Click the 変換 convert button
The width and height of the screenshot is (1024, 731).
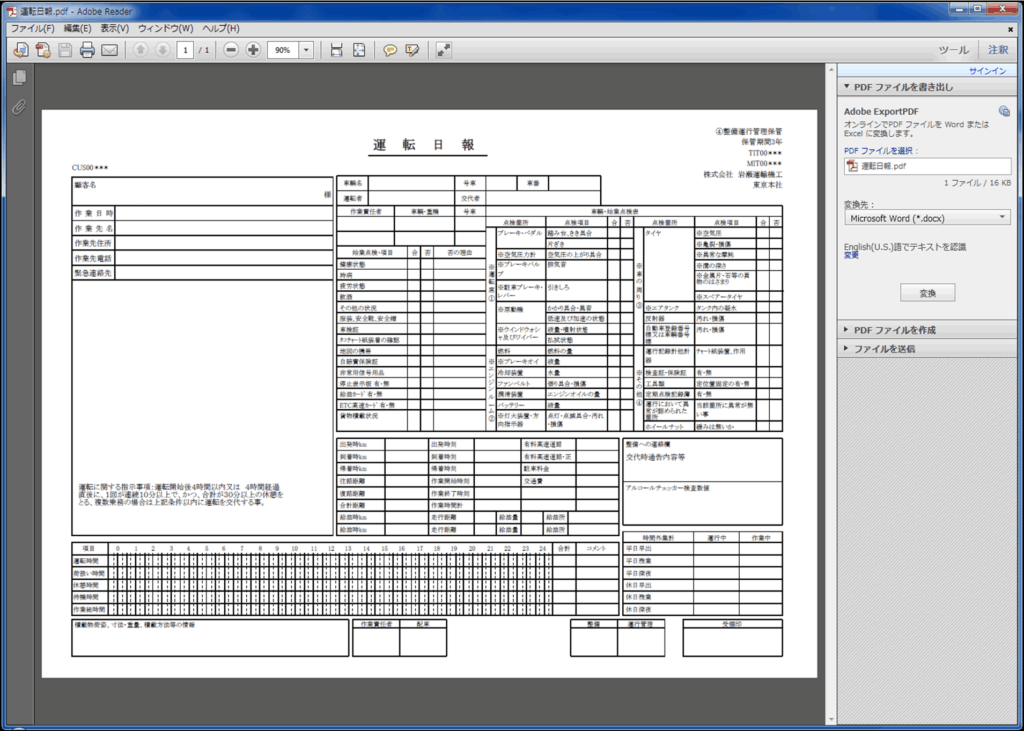927,292
